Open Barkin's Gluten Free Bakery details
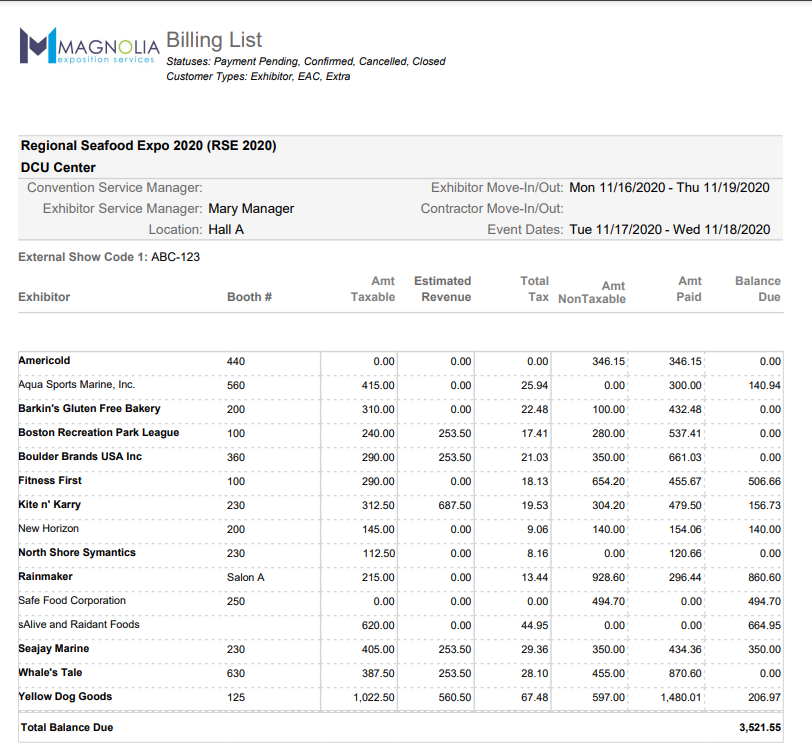The width and height of the screenshot is (812, 753). [x=92, y=409]
